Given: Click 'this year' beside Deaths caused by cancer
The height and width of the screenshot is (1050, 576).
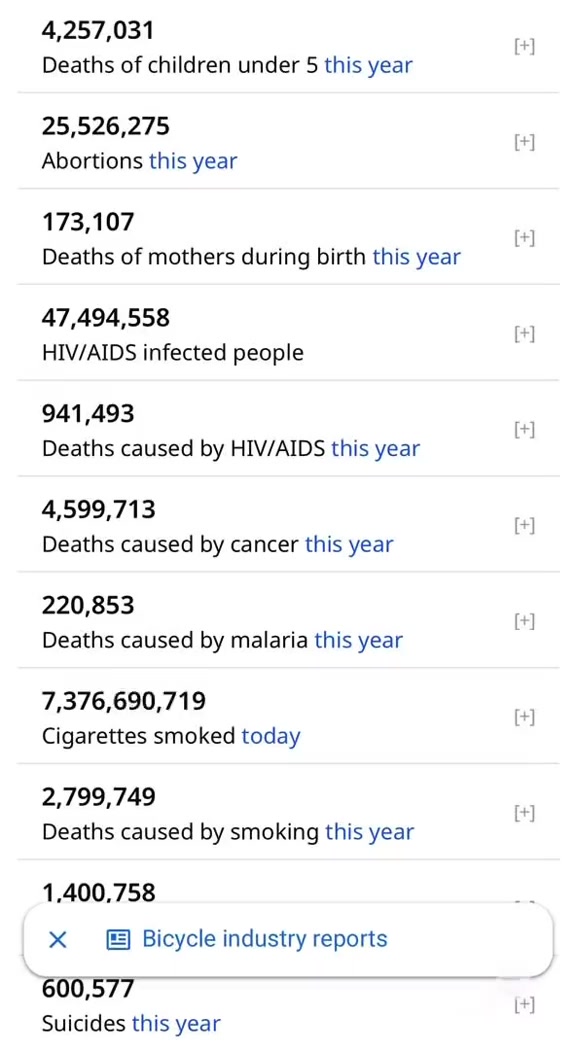Looking at the screenshot, I should [x=349, y=544].
